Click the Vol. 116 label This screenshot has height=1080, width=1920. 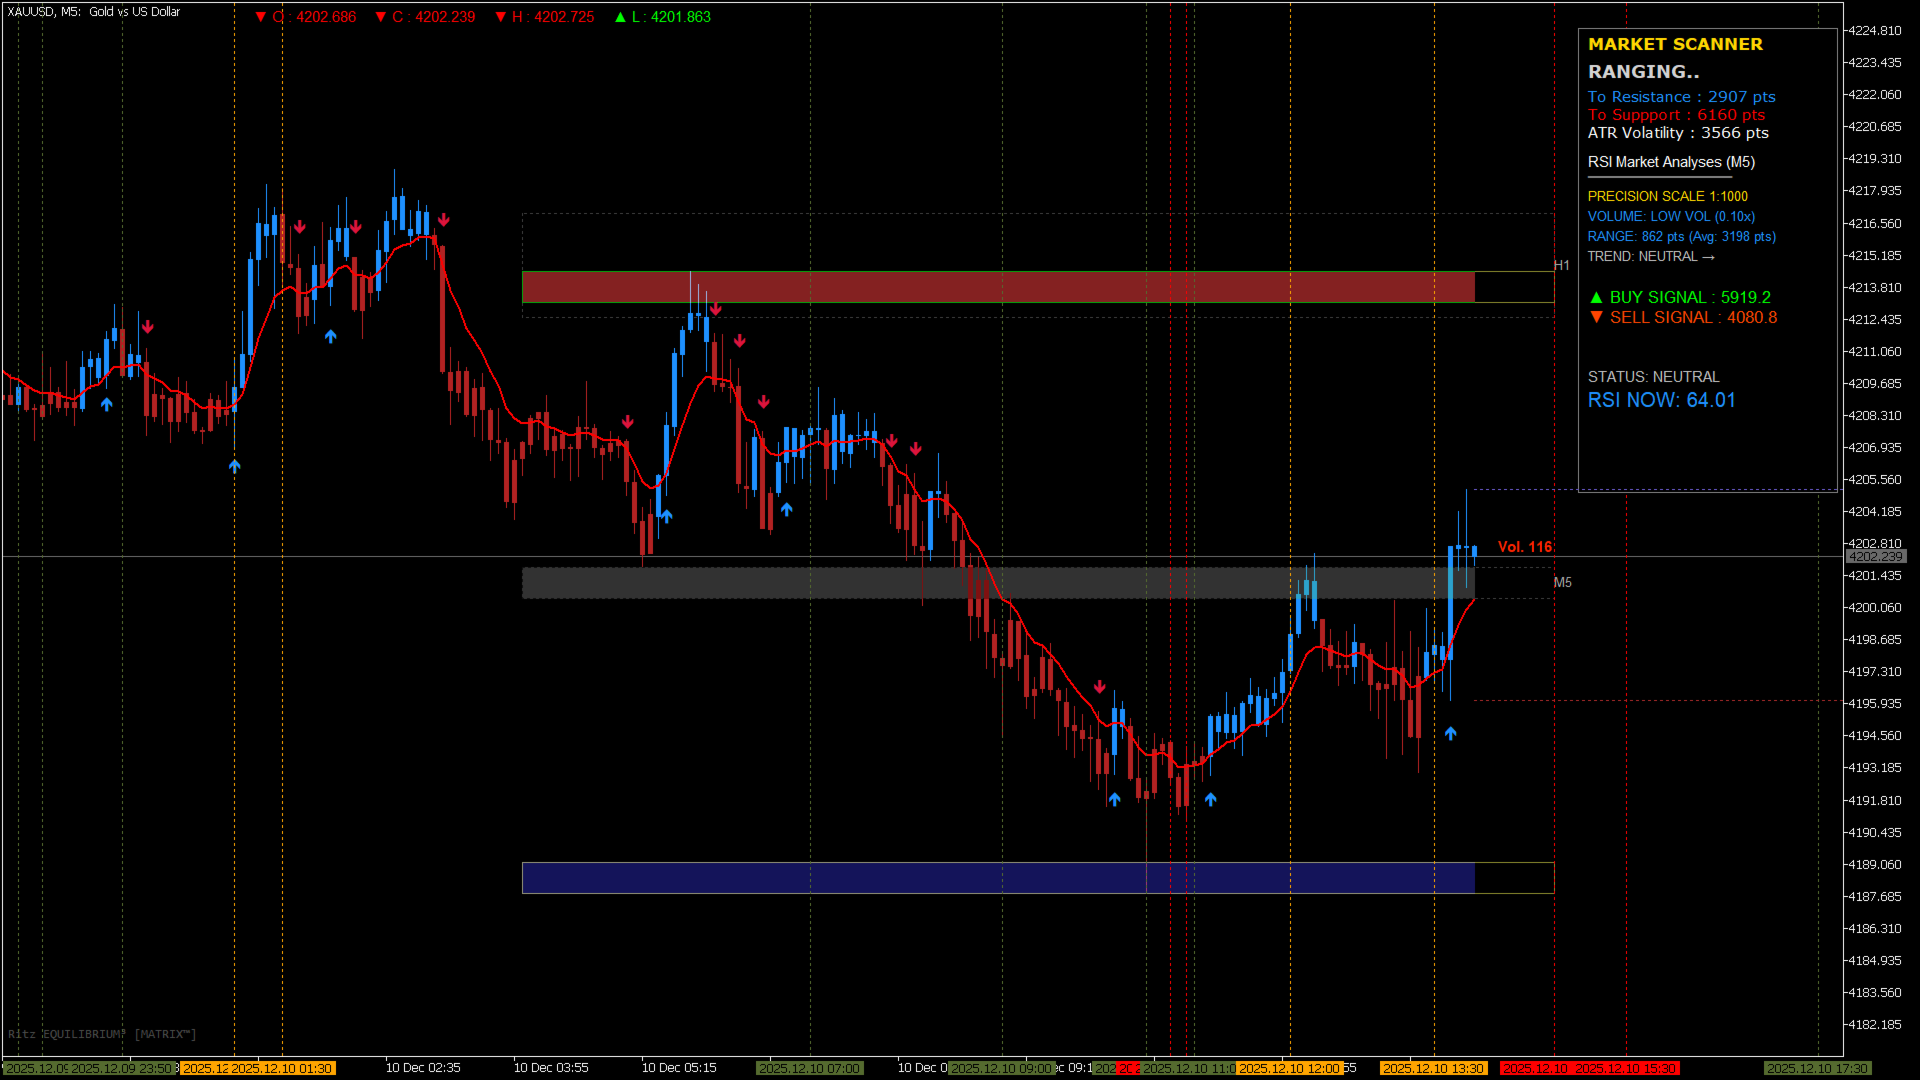point(1524,547)
